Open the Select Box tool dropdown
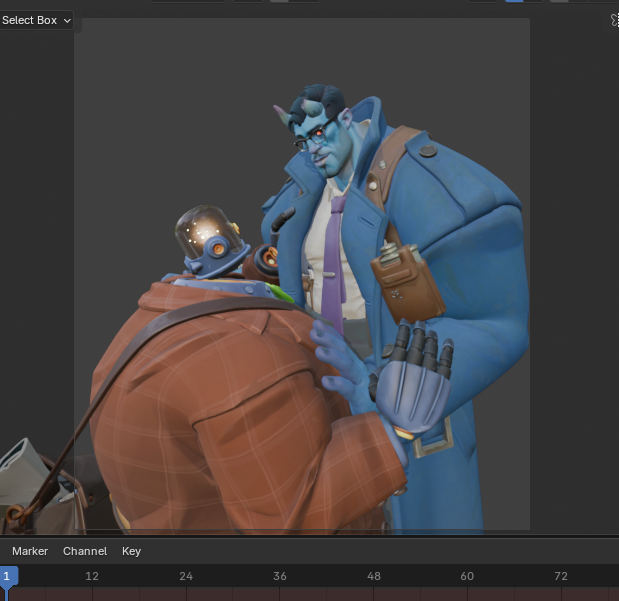Screen dimensions: 619x601 [36, 20]
